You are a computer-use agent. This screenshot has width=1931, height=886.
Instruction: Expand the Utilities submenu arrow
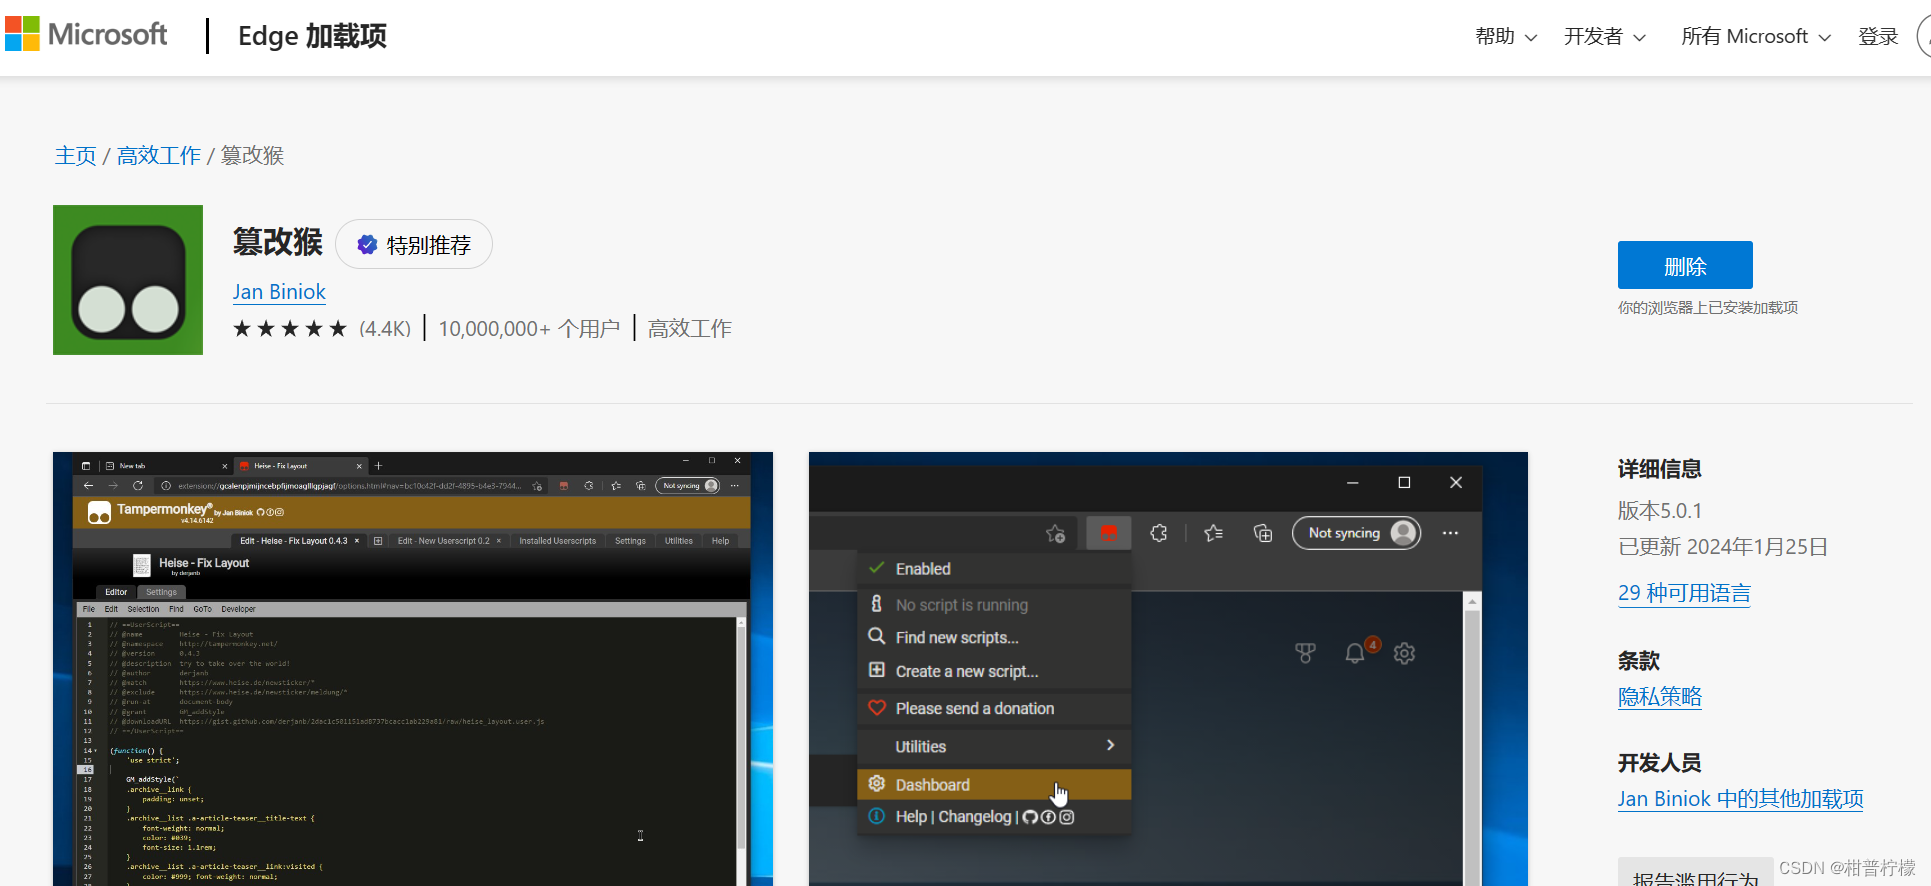click(x=1110, y=746)
